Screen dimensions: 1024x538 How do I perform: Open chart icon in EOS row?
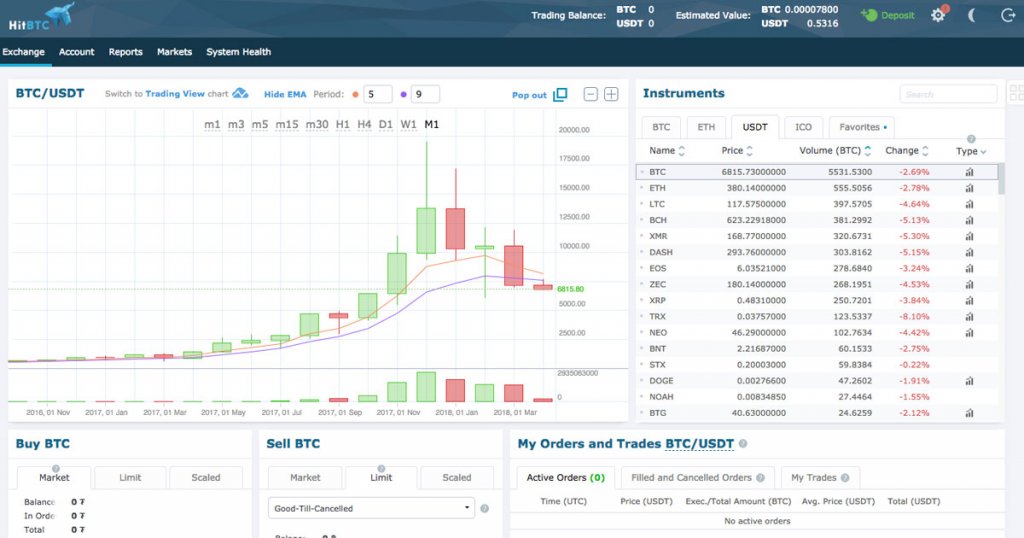point(969,268)
